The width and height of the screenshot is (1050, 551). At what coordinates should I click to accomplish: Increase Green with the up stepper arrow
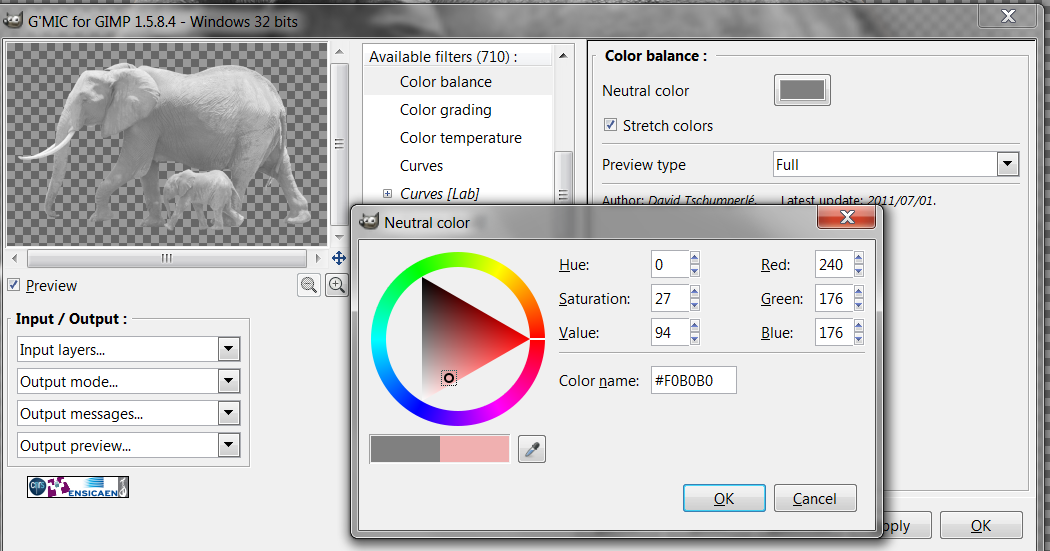pyautogui.click(x=858, y=292)
